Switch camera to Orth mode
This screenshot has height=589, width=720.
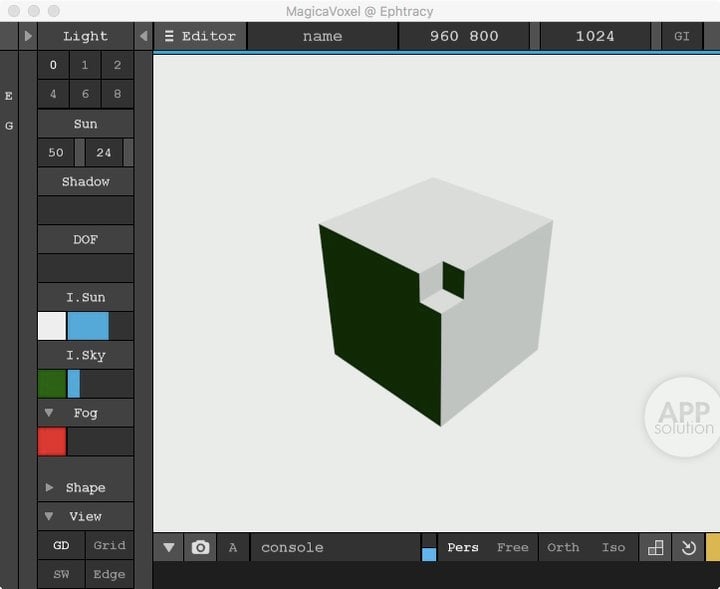pos(563,547)
